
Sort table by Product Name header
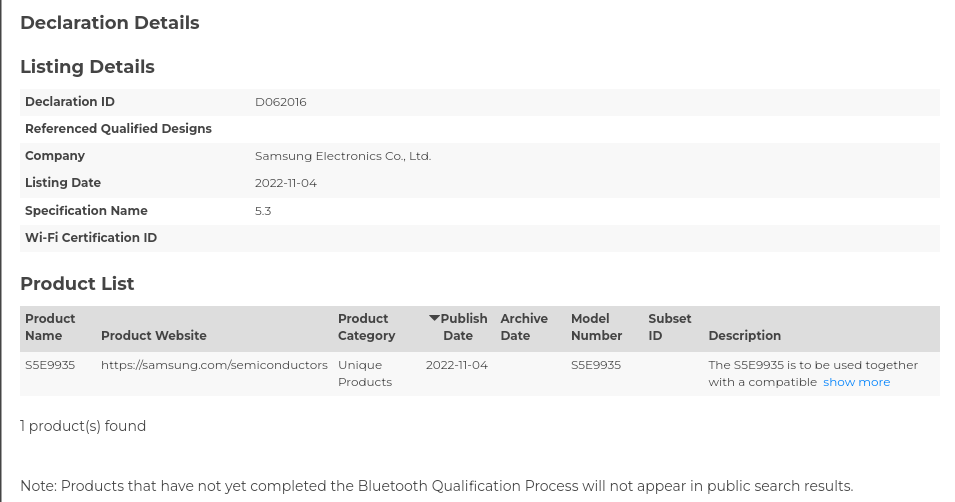[50, 327]
